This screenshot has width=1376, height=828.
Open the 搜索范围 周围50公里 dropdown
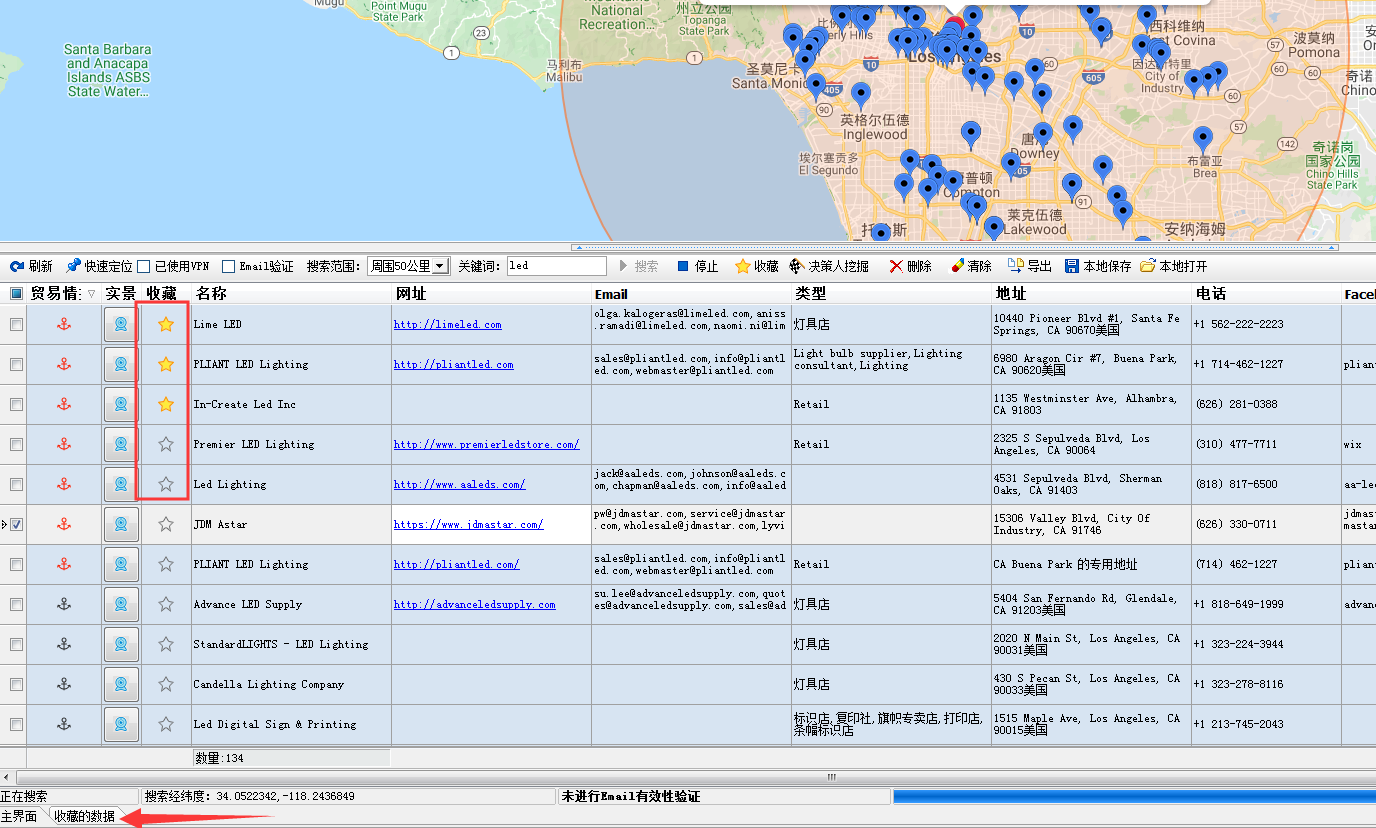[x=408, y=267]
